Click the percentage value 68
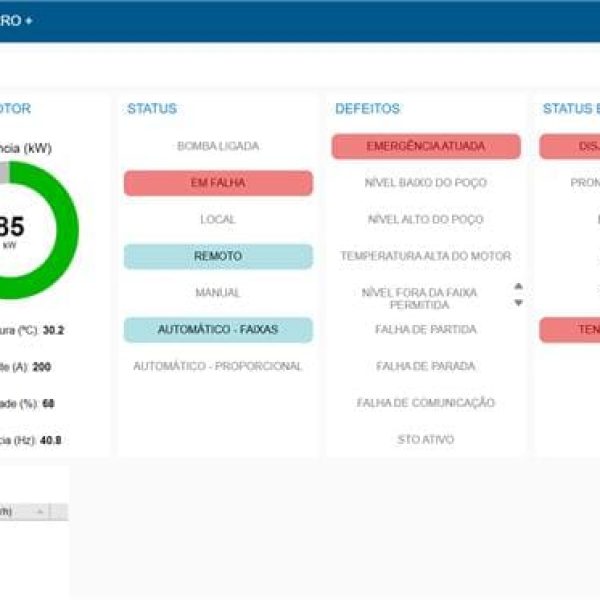This screenshot has height=600, width=600. click(x=48, y=404)
